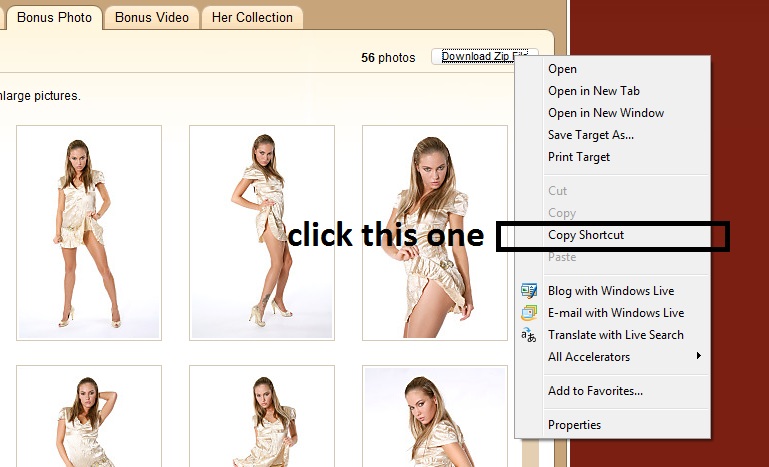
Task: Open the third photo thumbnail in the top row
Action: click(x=435, y=233)
